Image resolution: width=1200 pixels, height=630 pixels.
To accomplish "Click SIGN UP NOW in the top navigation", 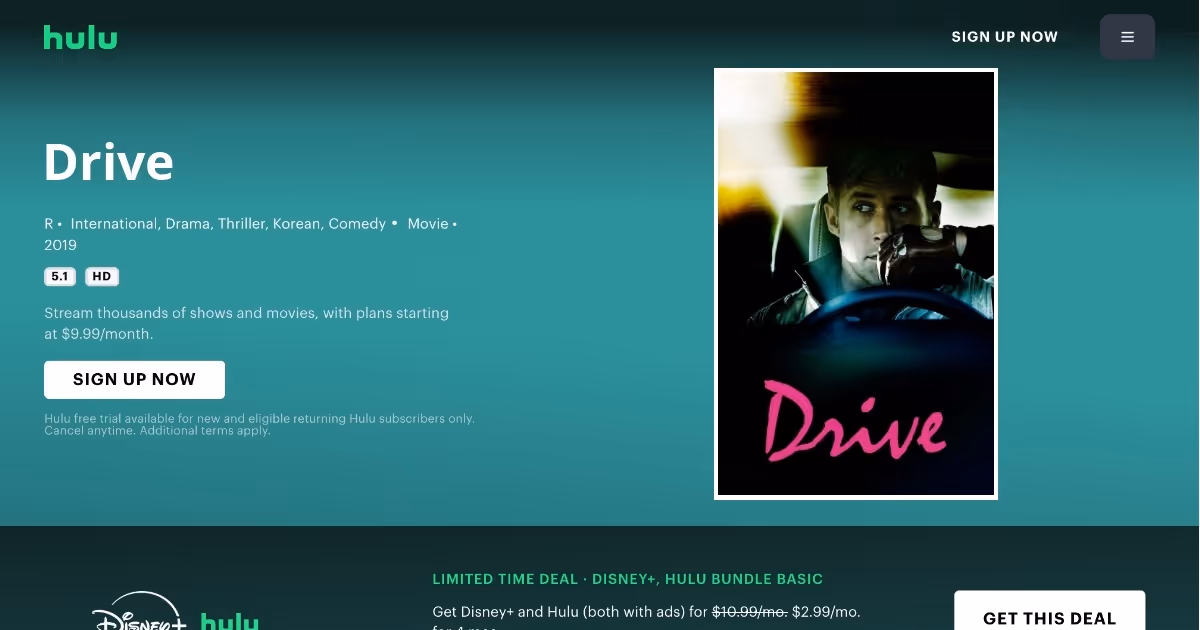I will (x=1004, y=37).
